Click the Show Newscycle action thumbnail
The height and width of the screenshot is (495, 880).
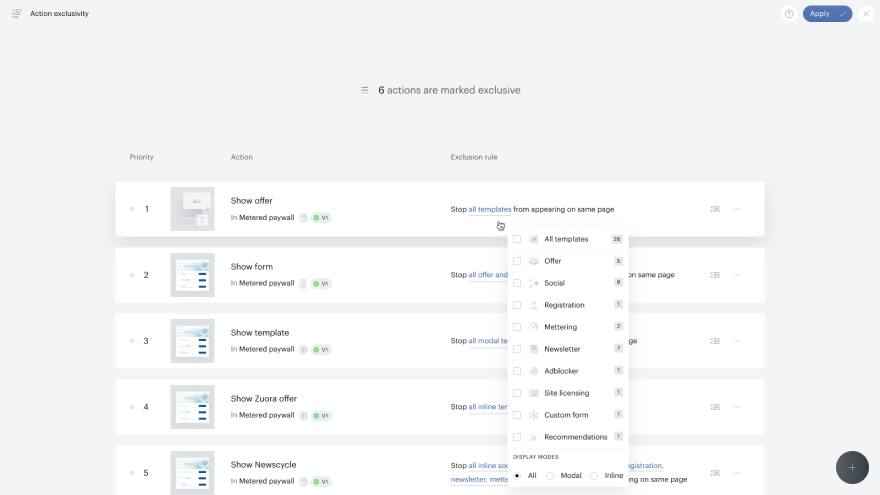192,473
